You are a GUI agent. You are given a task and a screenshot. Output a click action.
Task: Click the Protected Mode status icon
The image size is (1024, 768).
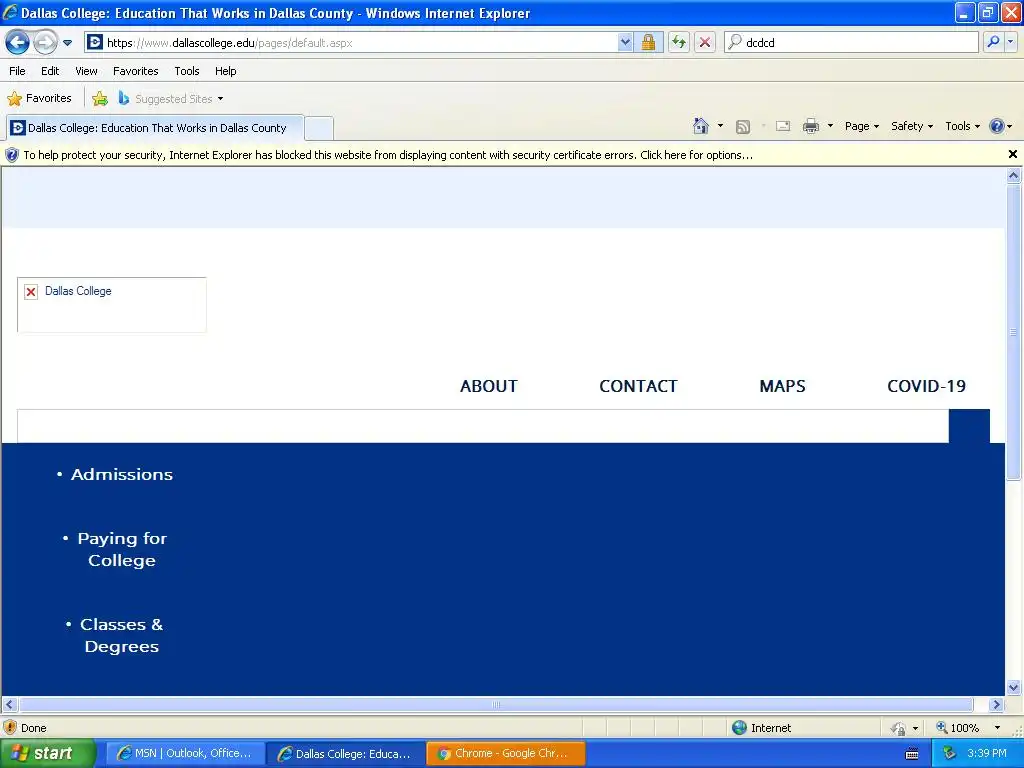(x=899, y=728)
